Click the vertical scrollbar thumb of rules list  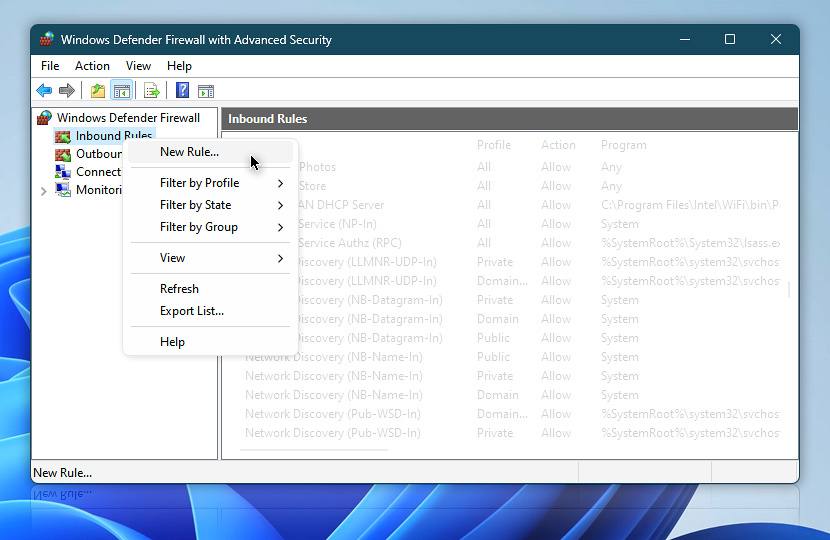789,290
